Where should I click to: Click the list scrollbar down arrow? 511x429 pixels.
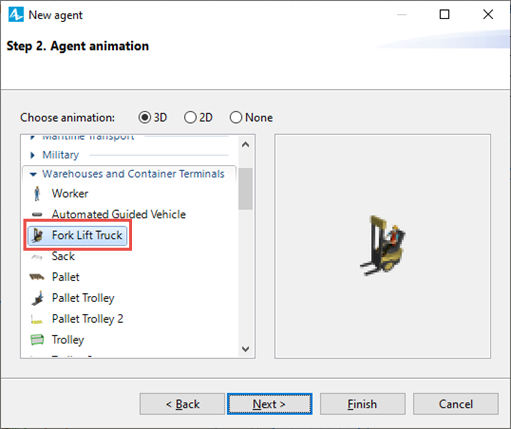[x=246, y=349]
